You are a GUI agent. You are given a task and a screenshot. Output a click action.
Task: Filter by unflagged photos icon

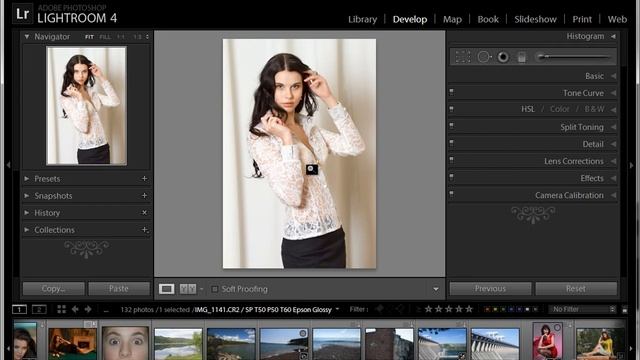point(399,309)
